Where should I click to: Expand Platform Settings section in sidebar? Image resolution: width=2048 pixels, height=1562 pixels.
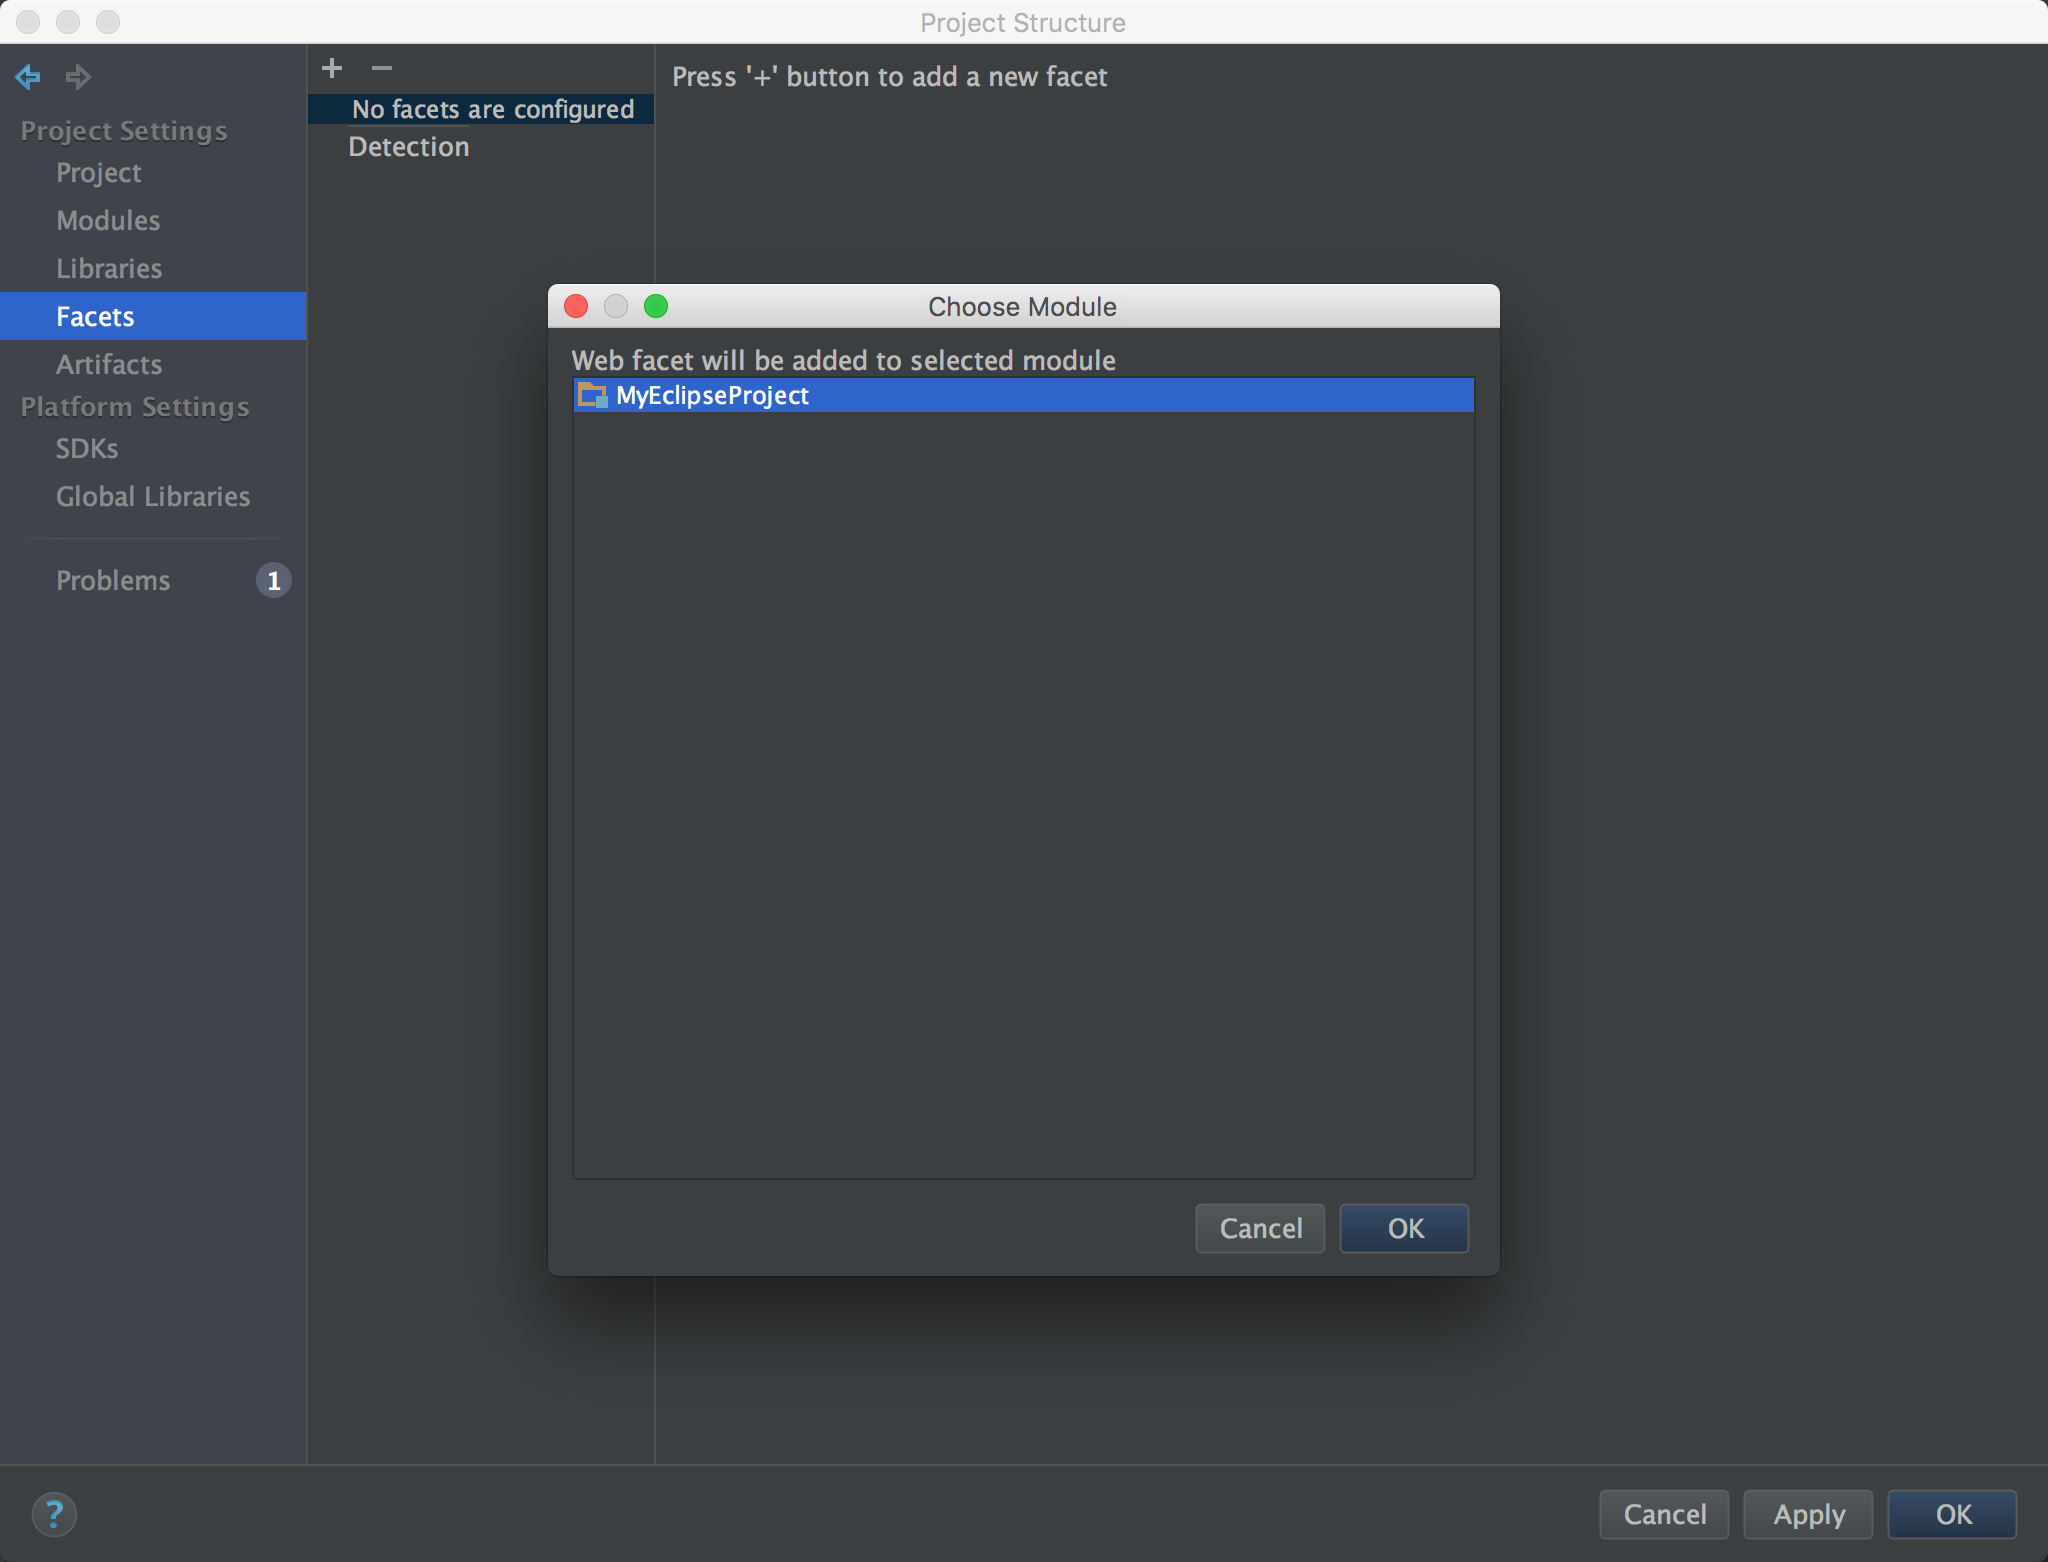pyautogui.click(x=135, y=405)
